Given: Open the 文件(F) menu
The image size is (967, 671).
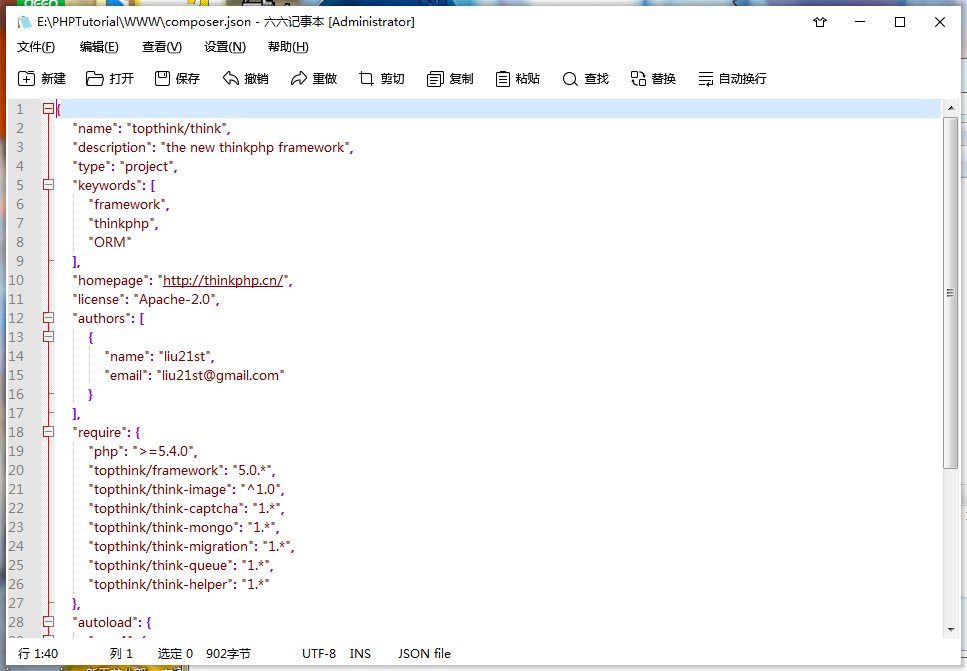Looking at the screenshot, I should point(36,47).
